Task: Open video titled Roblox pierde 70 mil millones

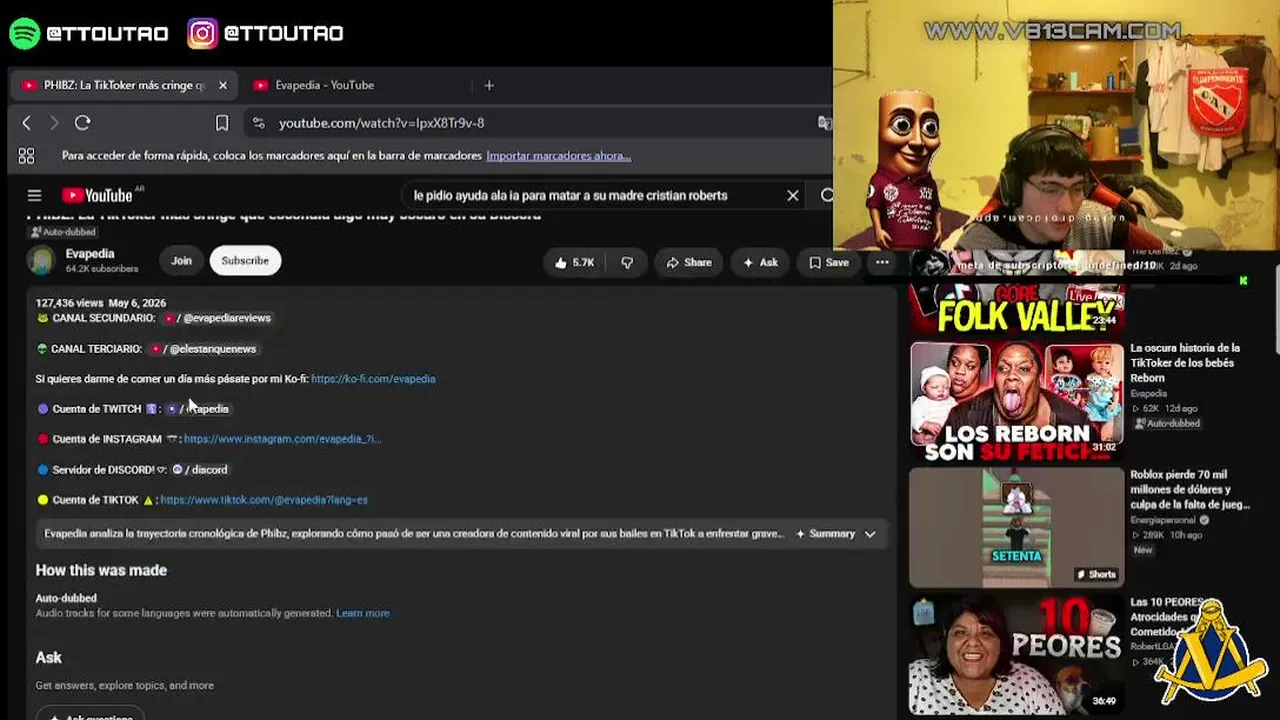Action: 1190,490
